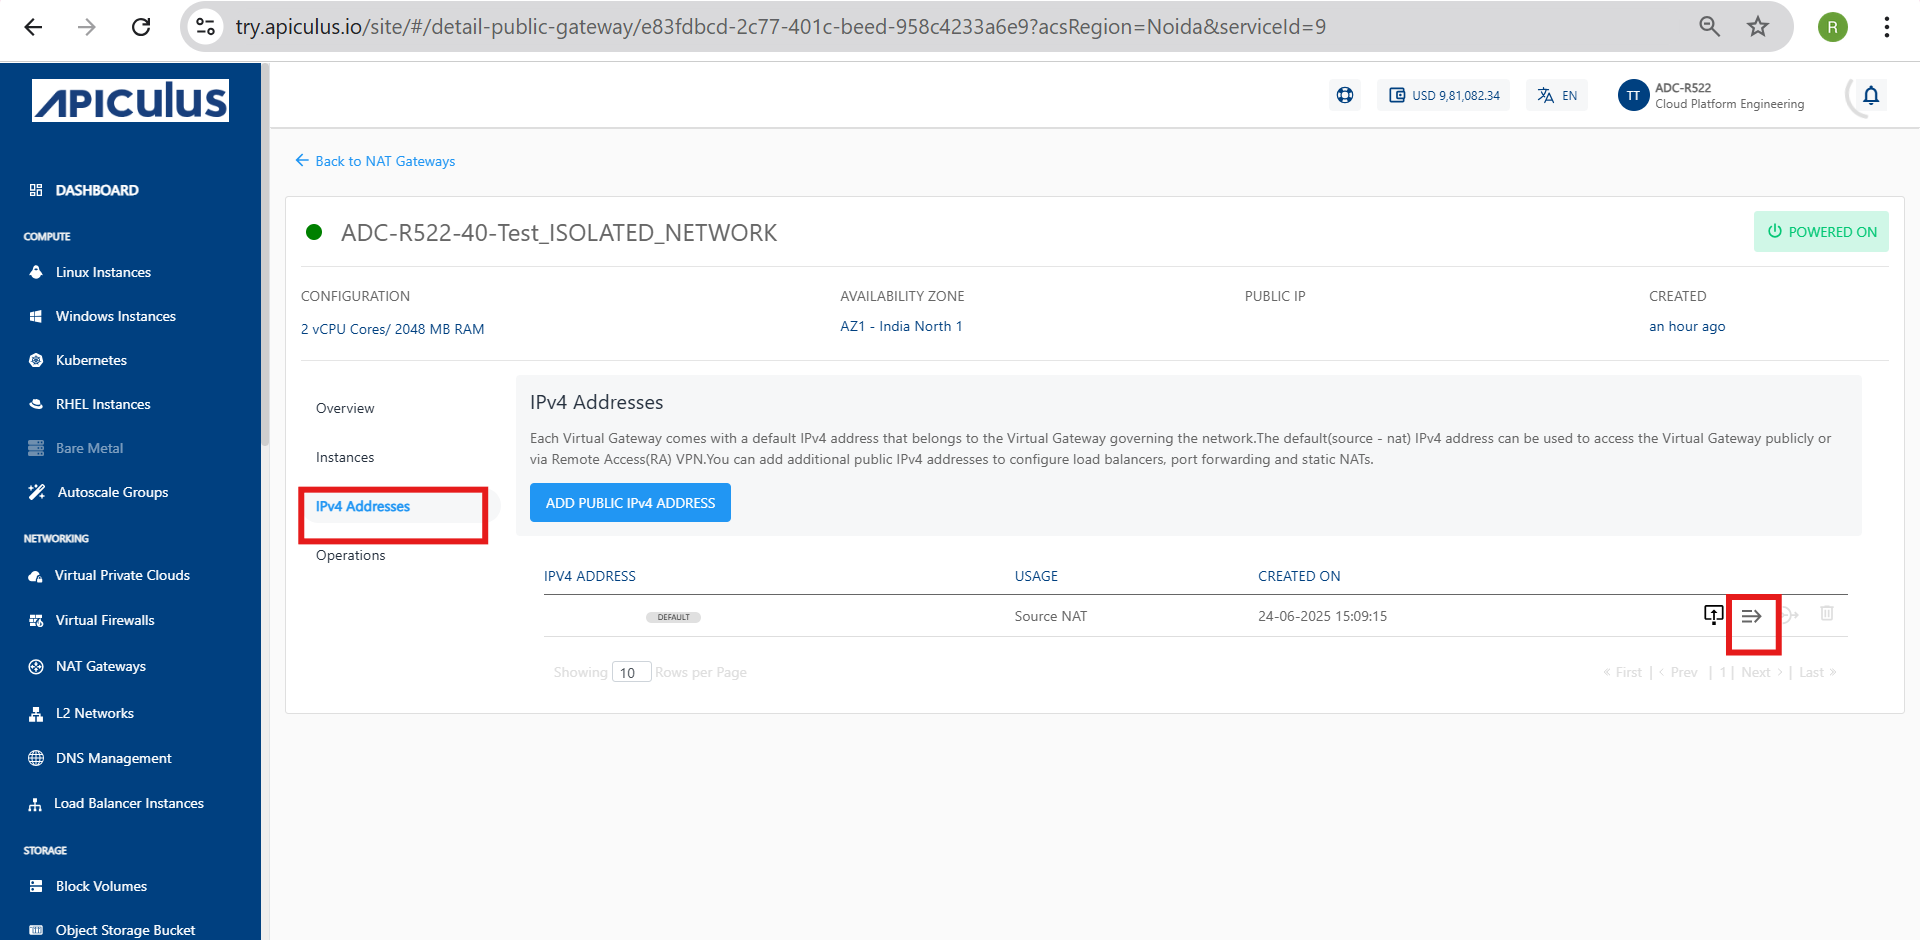Click the upload-screen icon in IPv4 row
This screenshot has width=1920, height=940.
tap(1713, 614)
